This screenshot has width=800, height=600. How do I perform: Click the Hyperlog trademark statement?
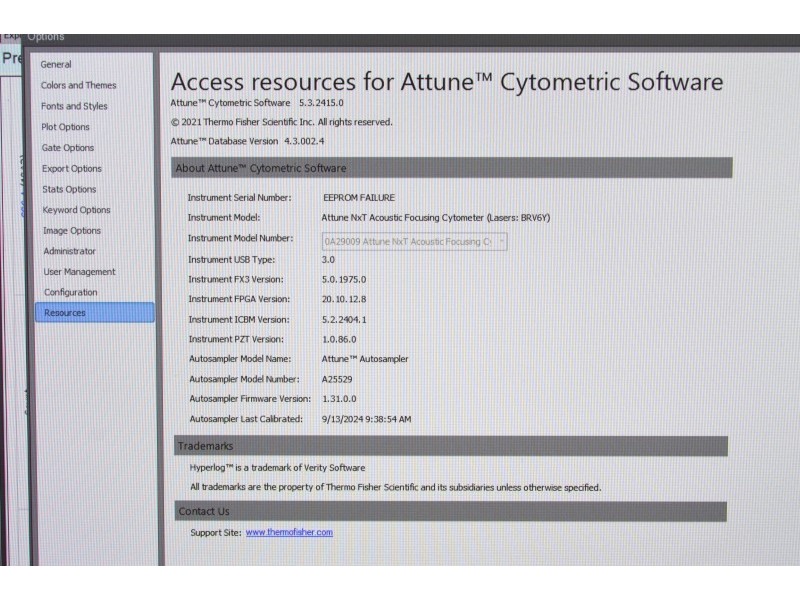(278, 468)
